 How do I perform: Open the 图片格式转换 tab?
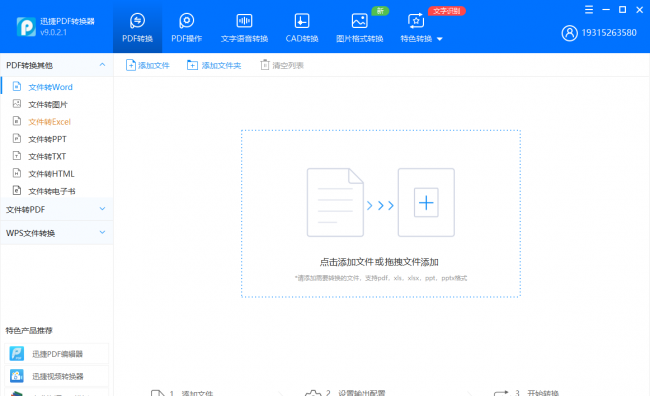coord(359,27)
